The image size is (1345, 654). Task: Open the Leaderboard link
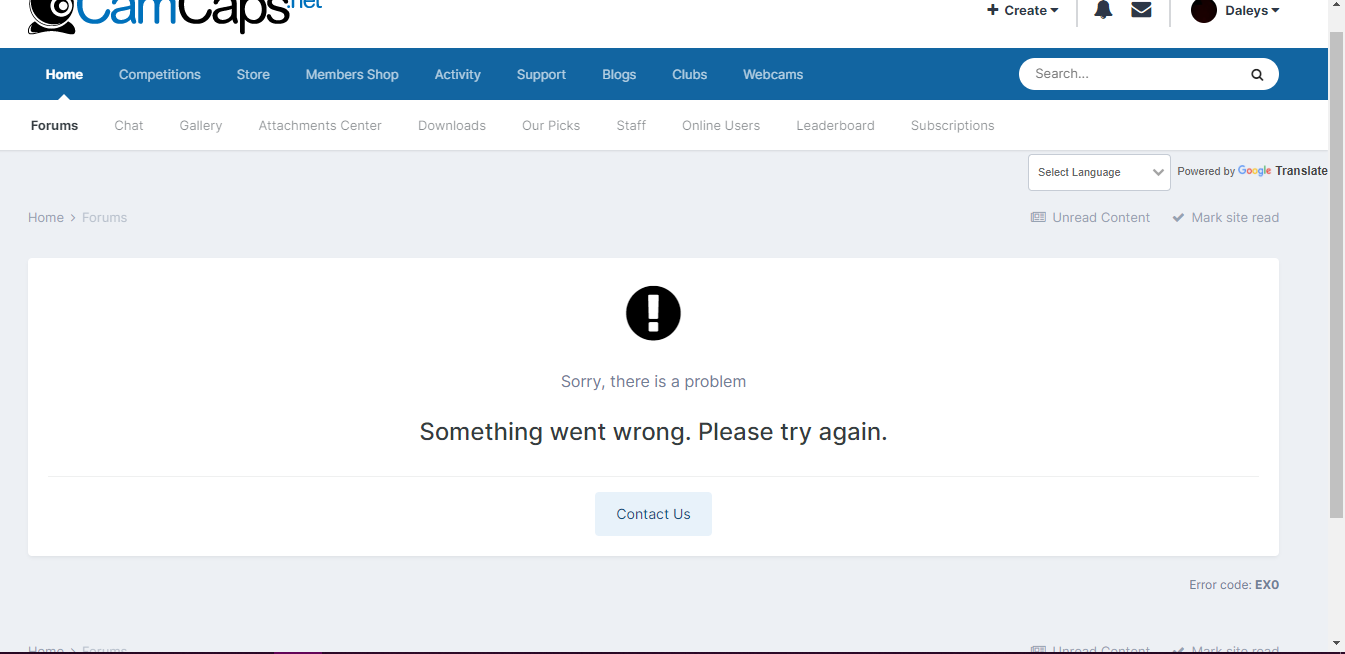835,125
